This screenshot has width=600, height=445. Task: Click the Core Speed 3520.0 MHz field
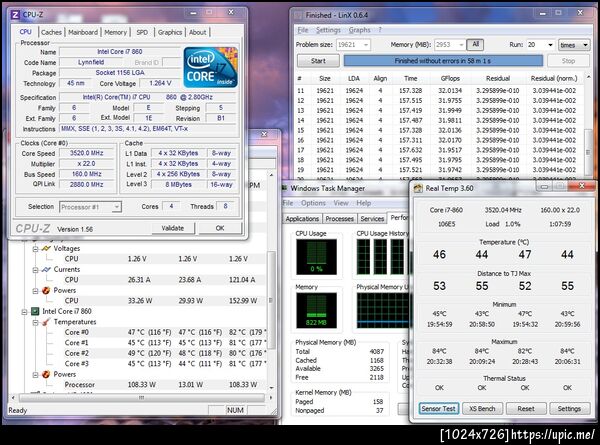point(86,153)
